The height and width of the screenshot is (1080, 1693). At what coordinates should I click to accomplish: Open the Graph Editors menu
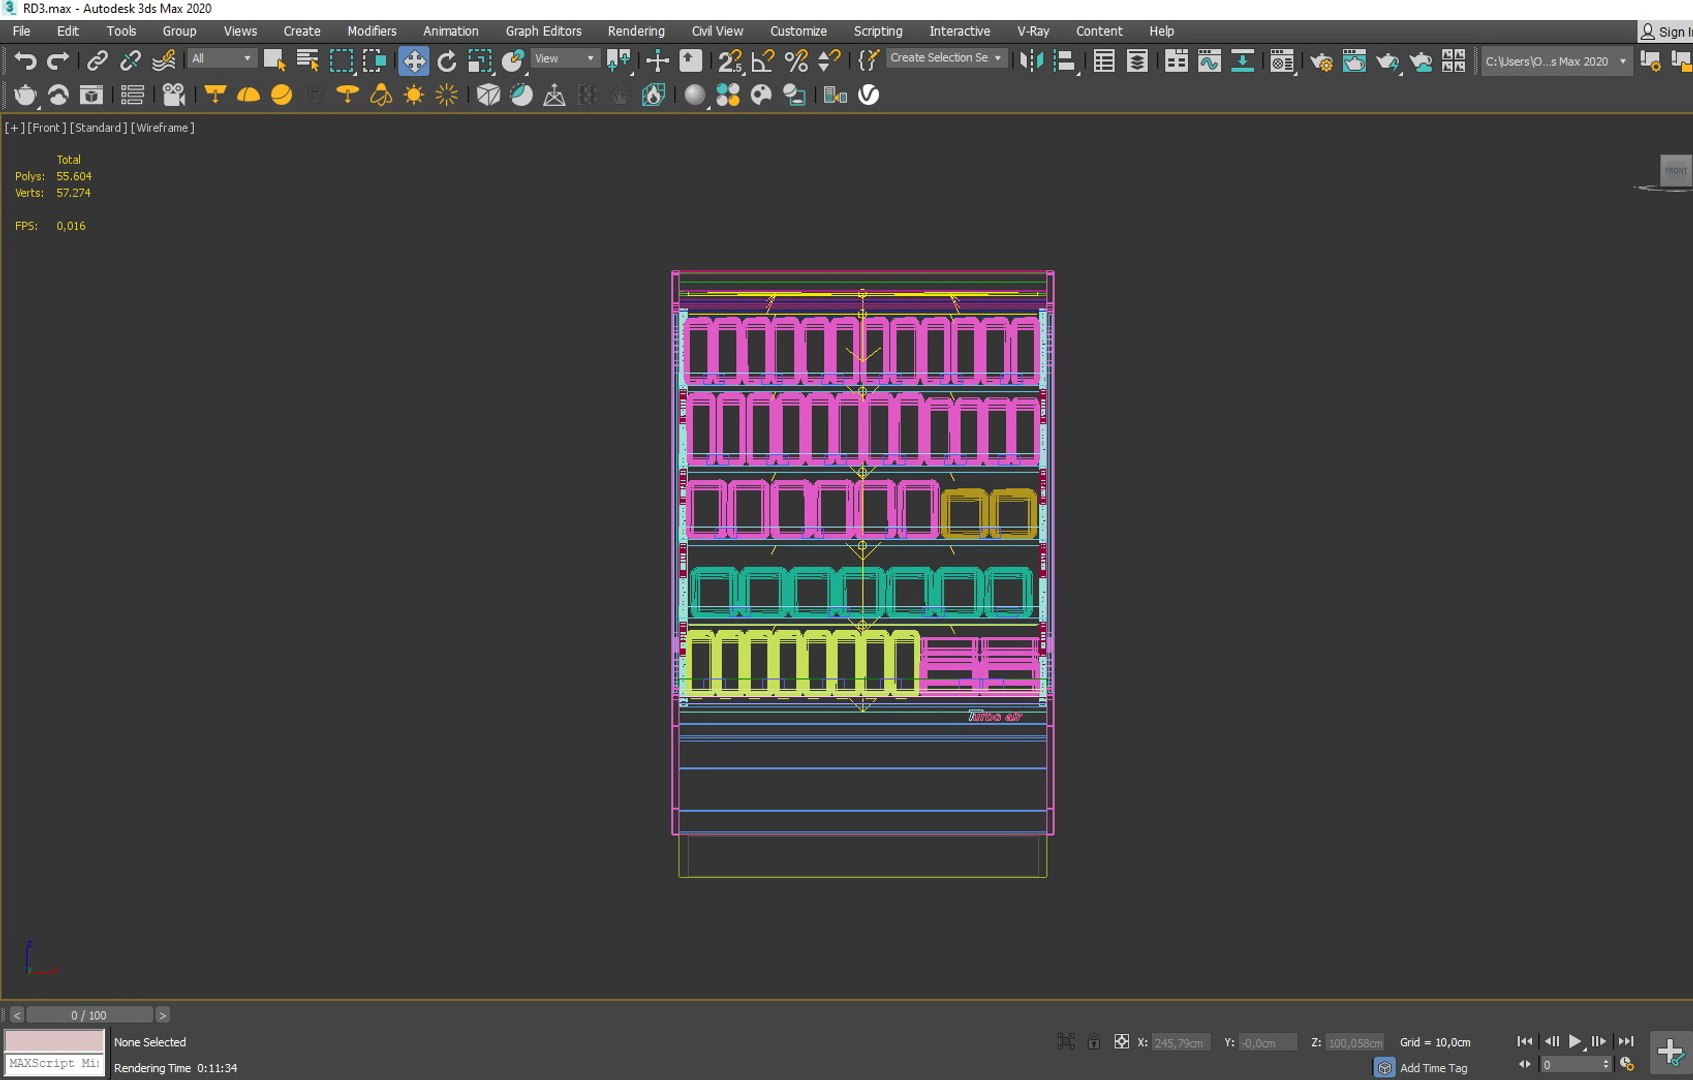point(543,31)
